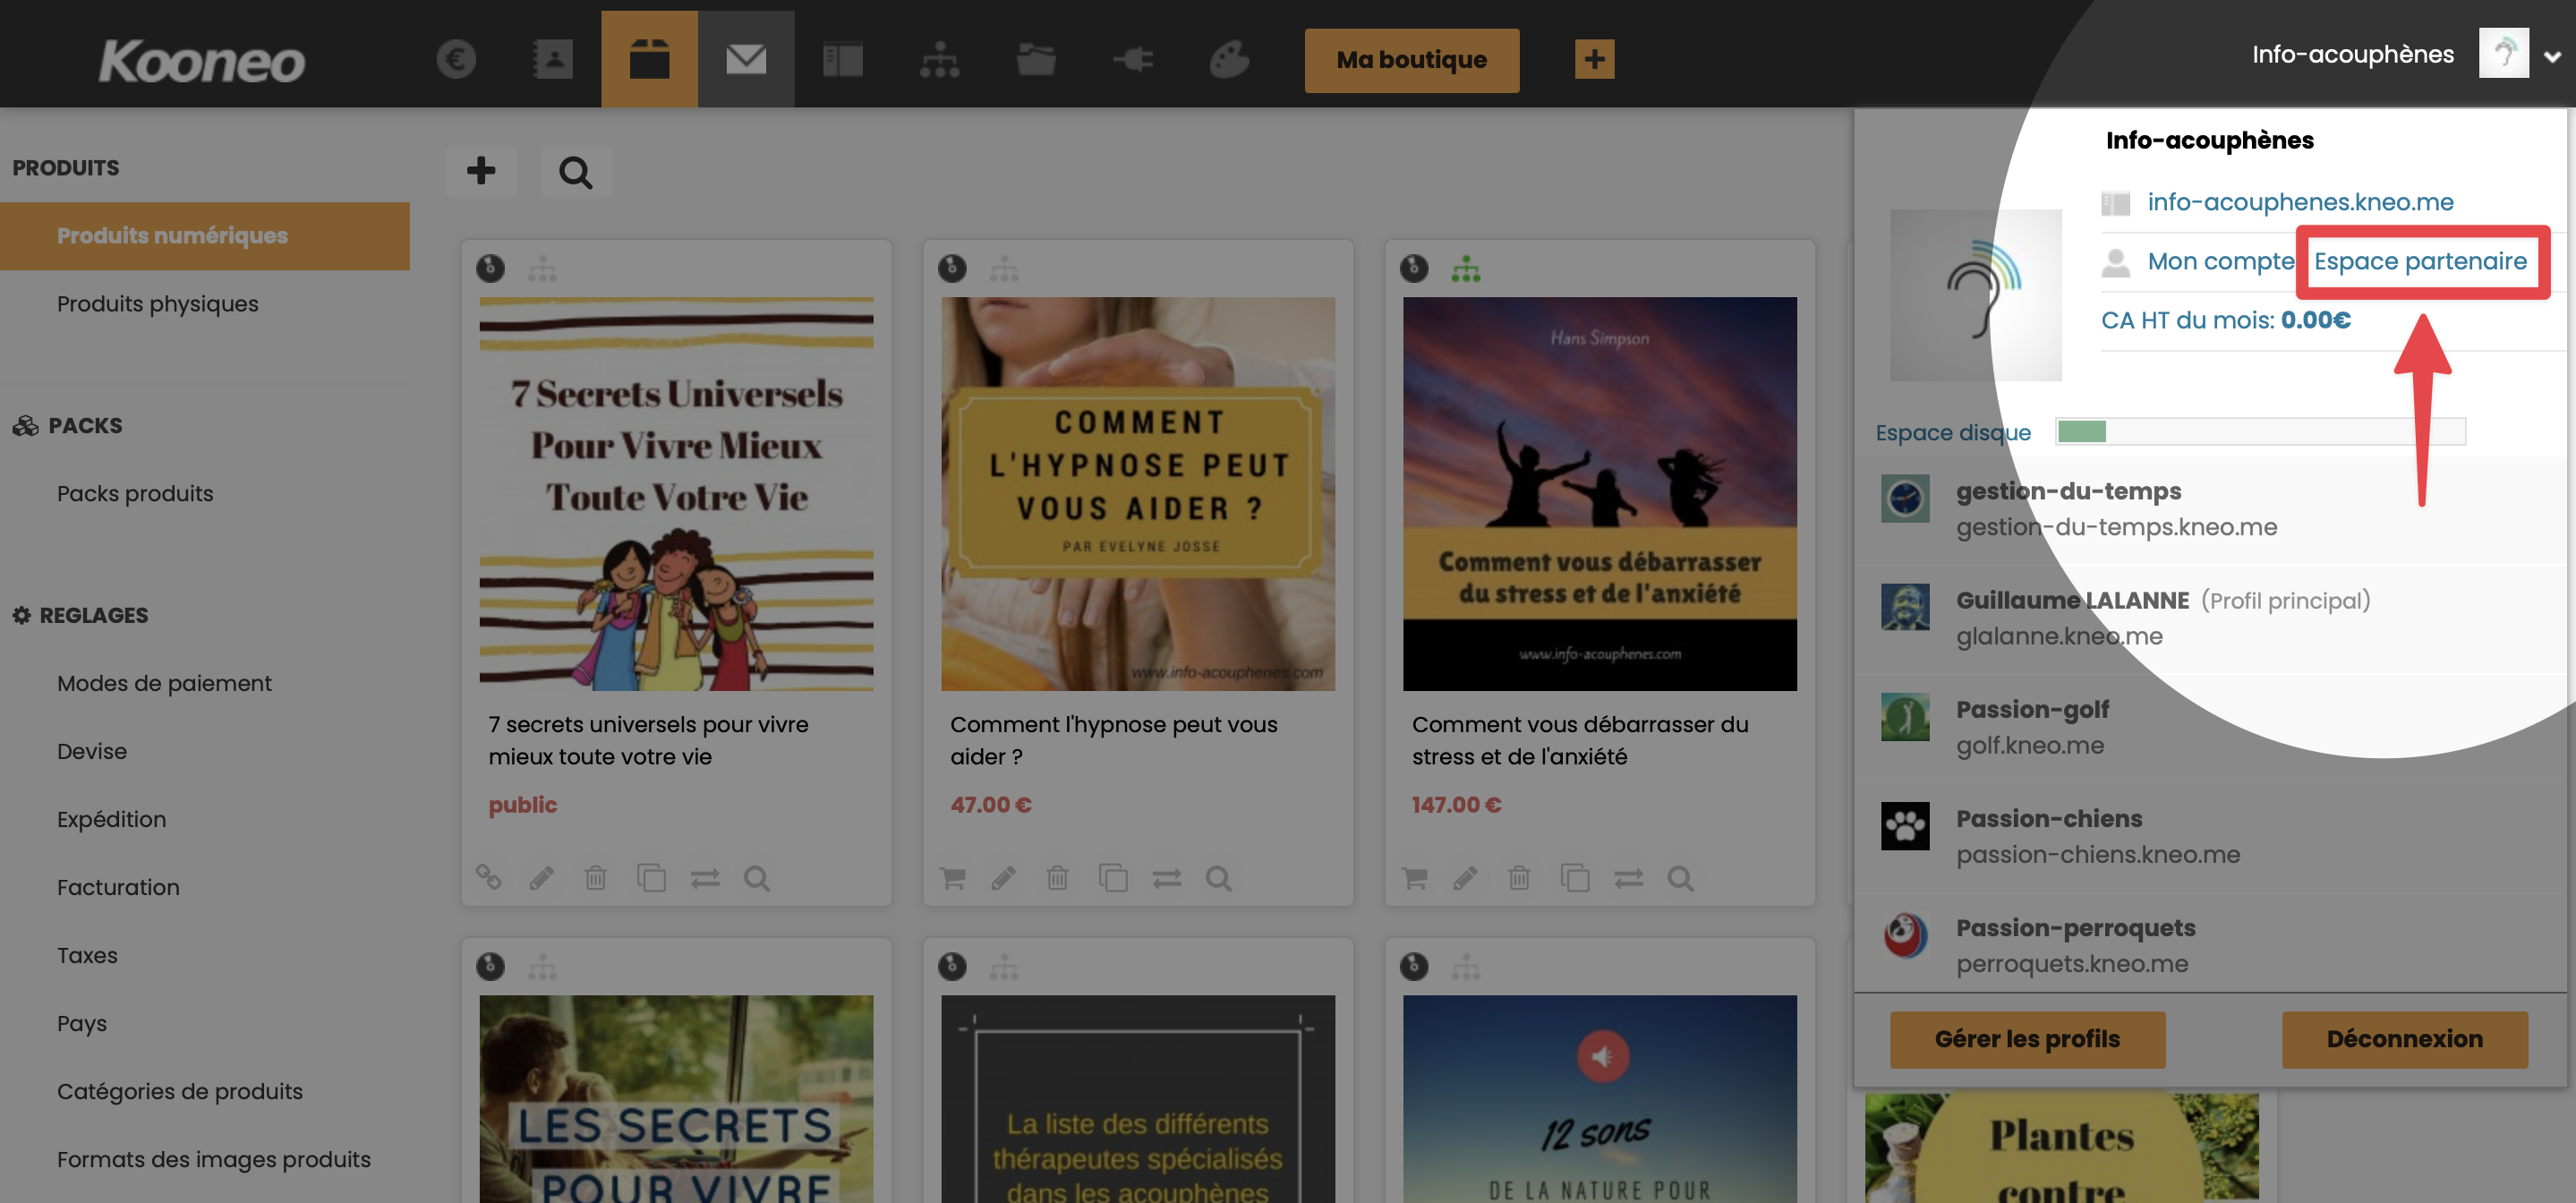Open the folder files icon in top bar
This screenshot has width=2576, height=1203.
(x=1036, y=59)
